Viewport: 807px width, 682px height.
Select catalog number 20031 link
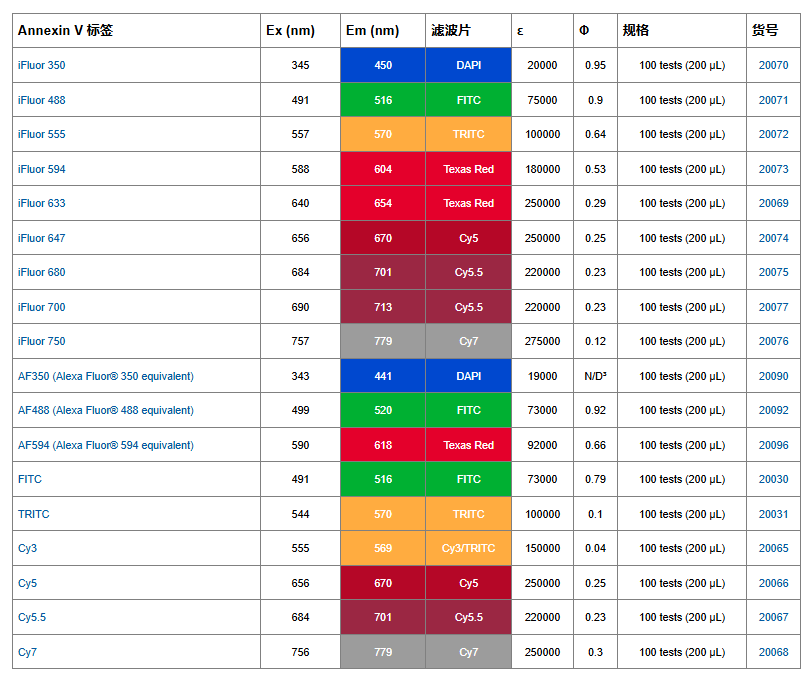tap(773, 514)
